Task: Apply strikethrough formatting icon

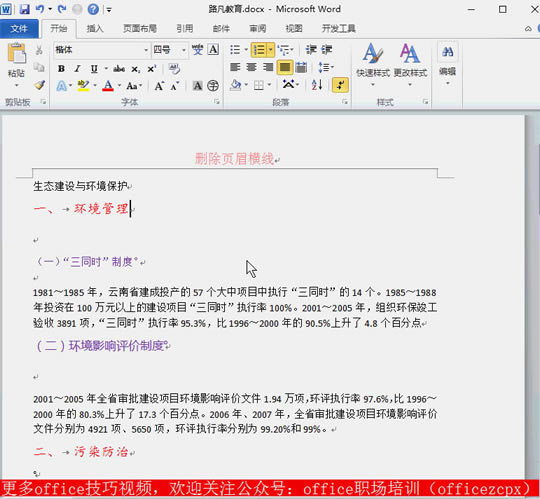Action: [119, 69]
